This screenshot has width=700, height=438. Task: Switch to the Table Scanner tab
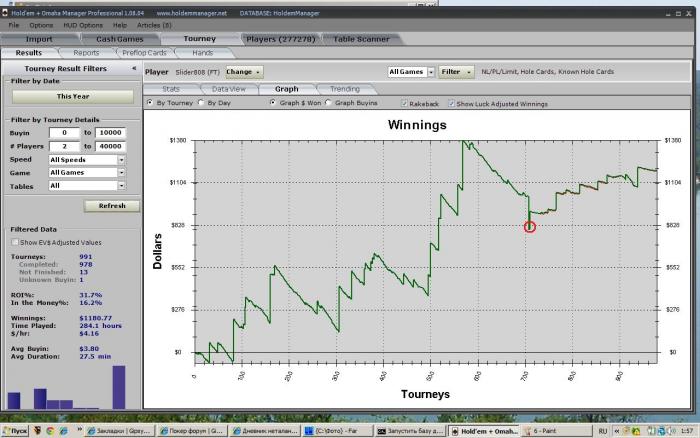[361, 39]
